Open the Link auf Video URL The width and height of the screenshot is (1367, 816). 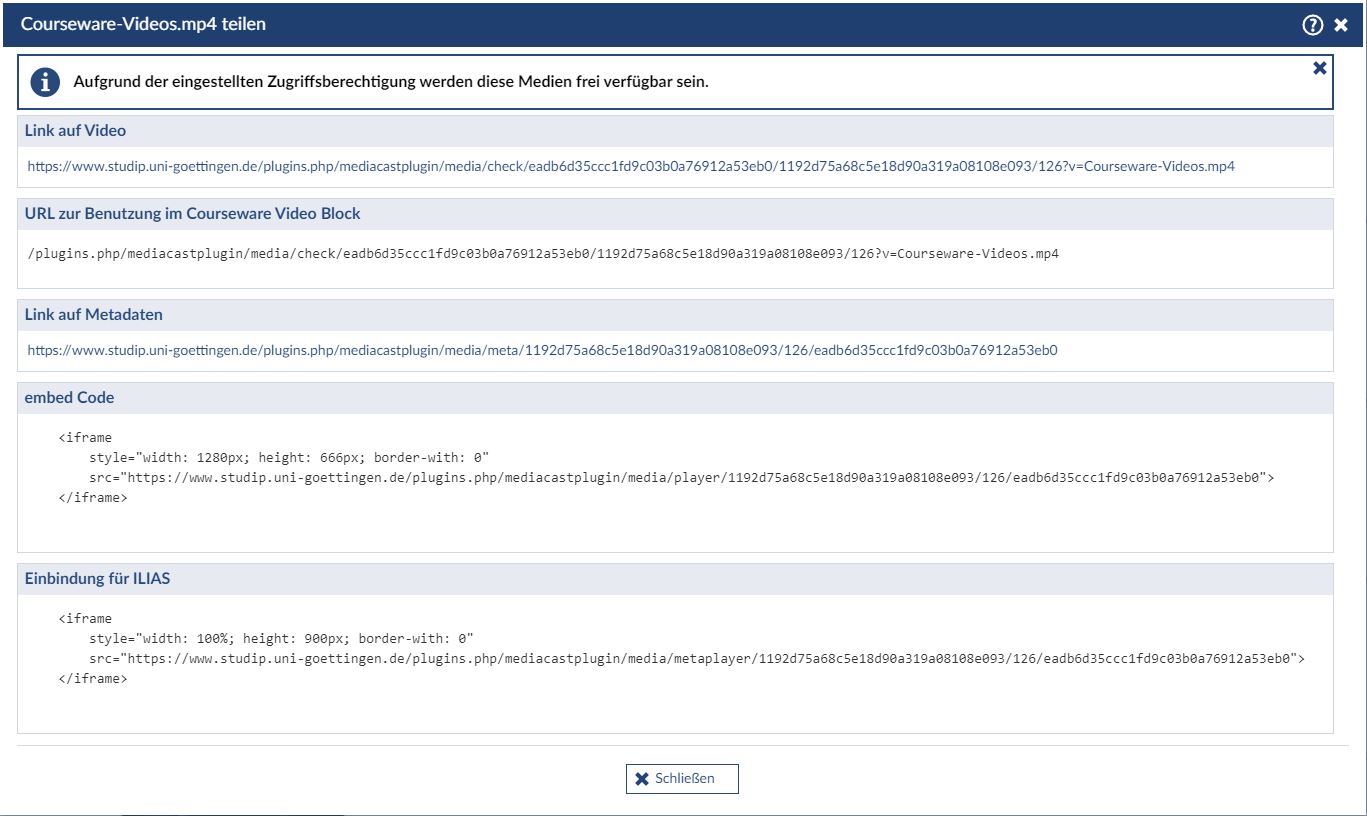630,166
